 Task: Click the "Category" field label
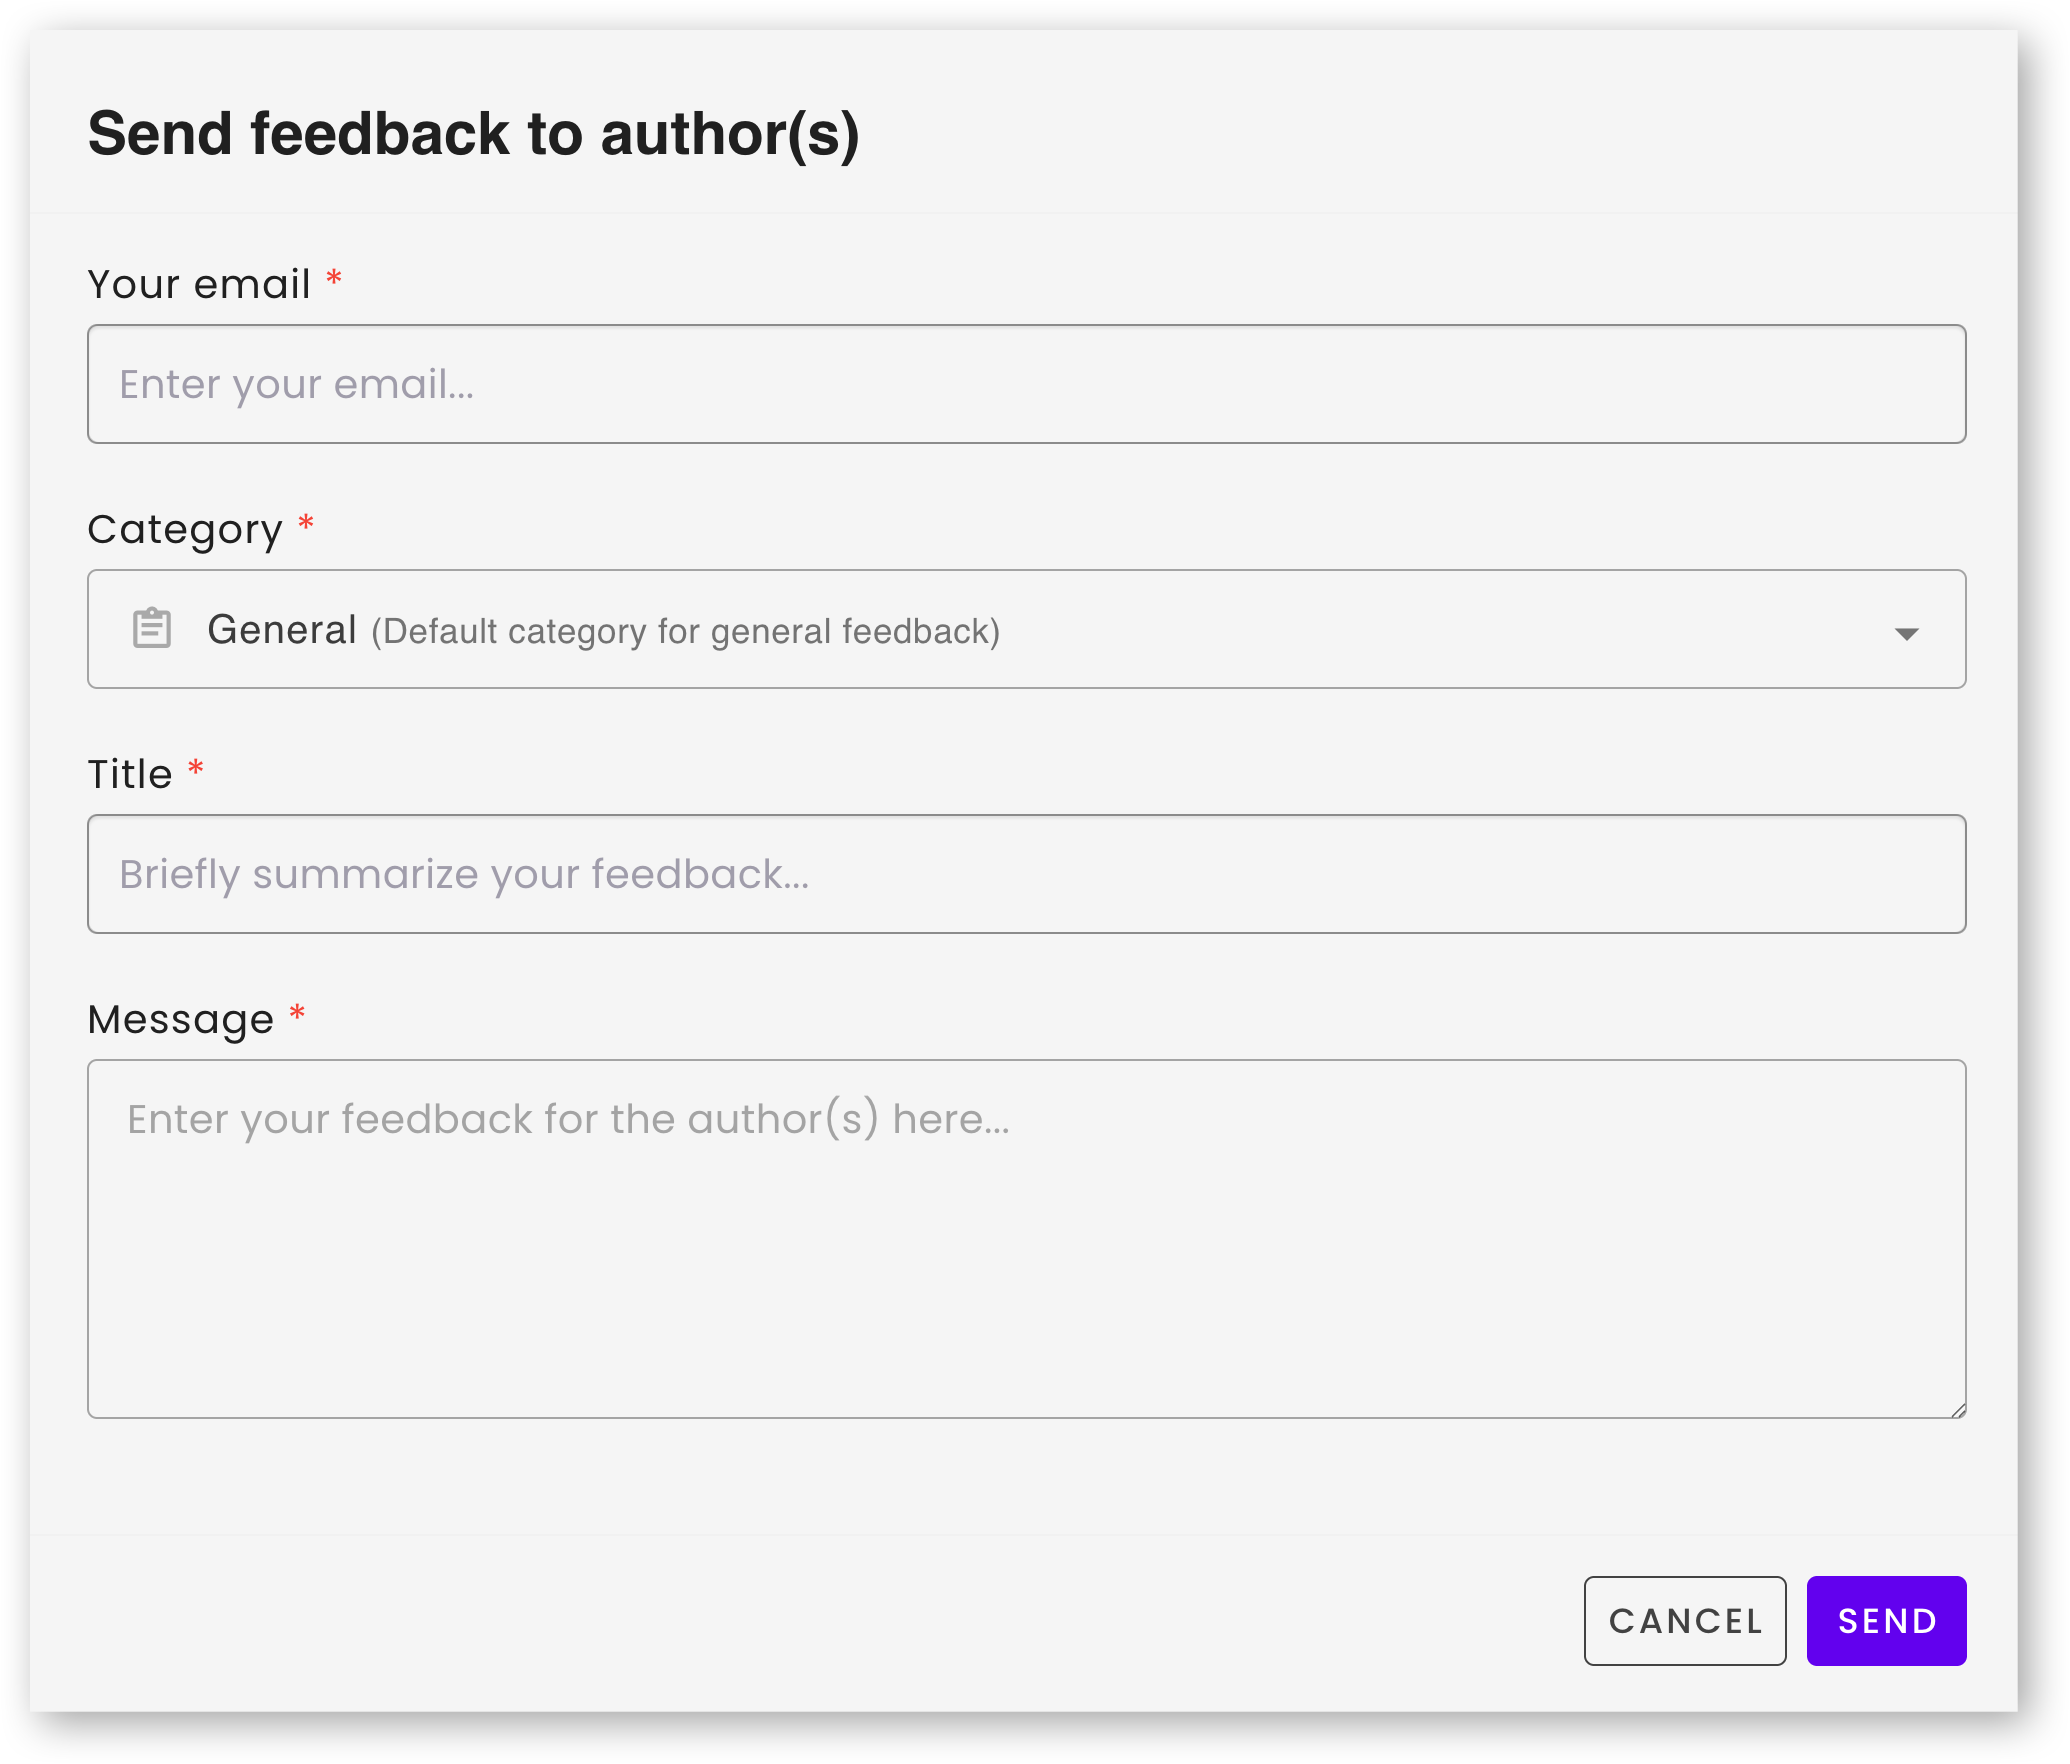point(185,530)
